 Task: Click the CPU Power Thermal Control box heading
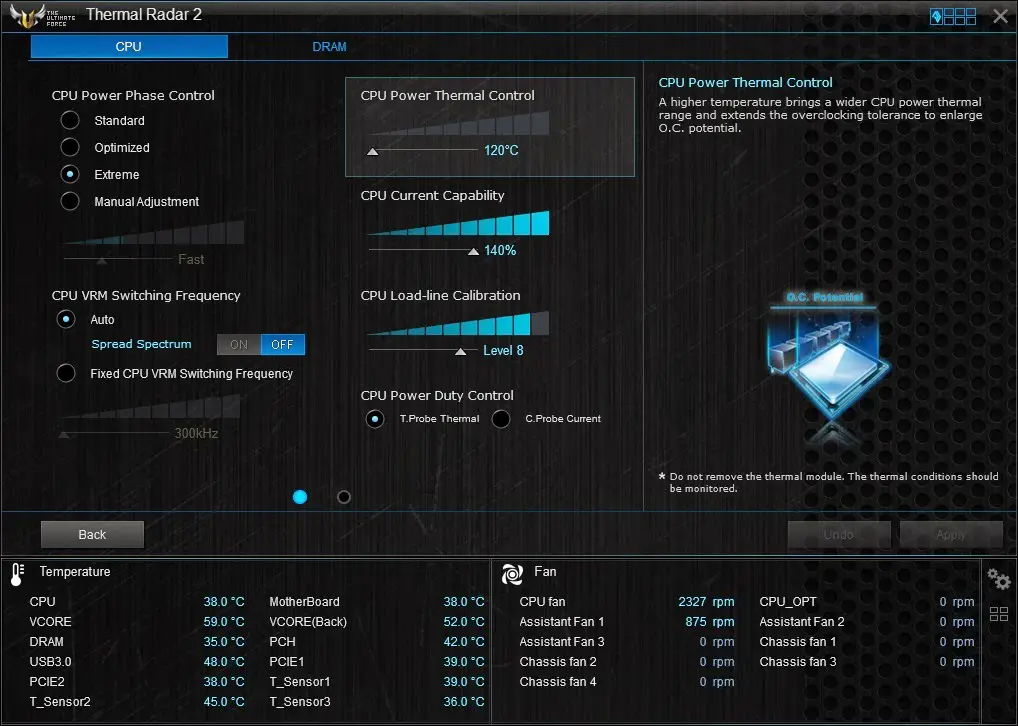click(x=447, y=95)
